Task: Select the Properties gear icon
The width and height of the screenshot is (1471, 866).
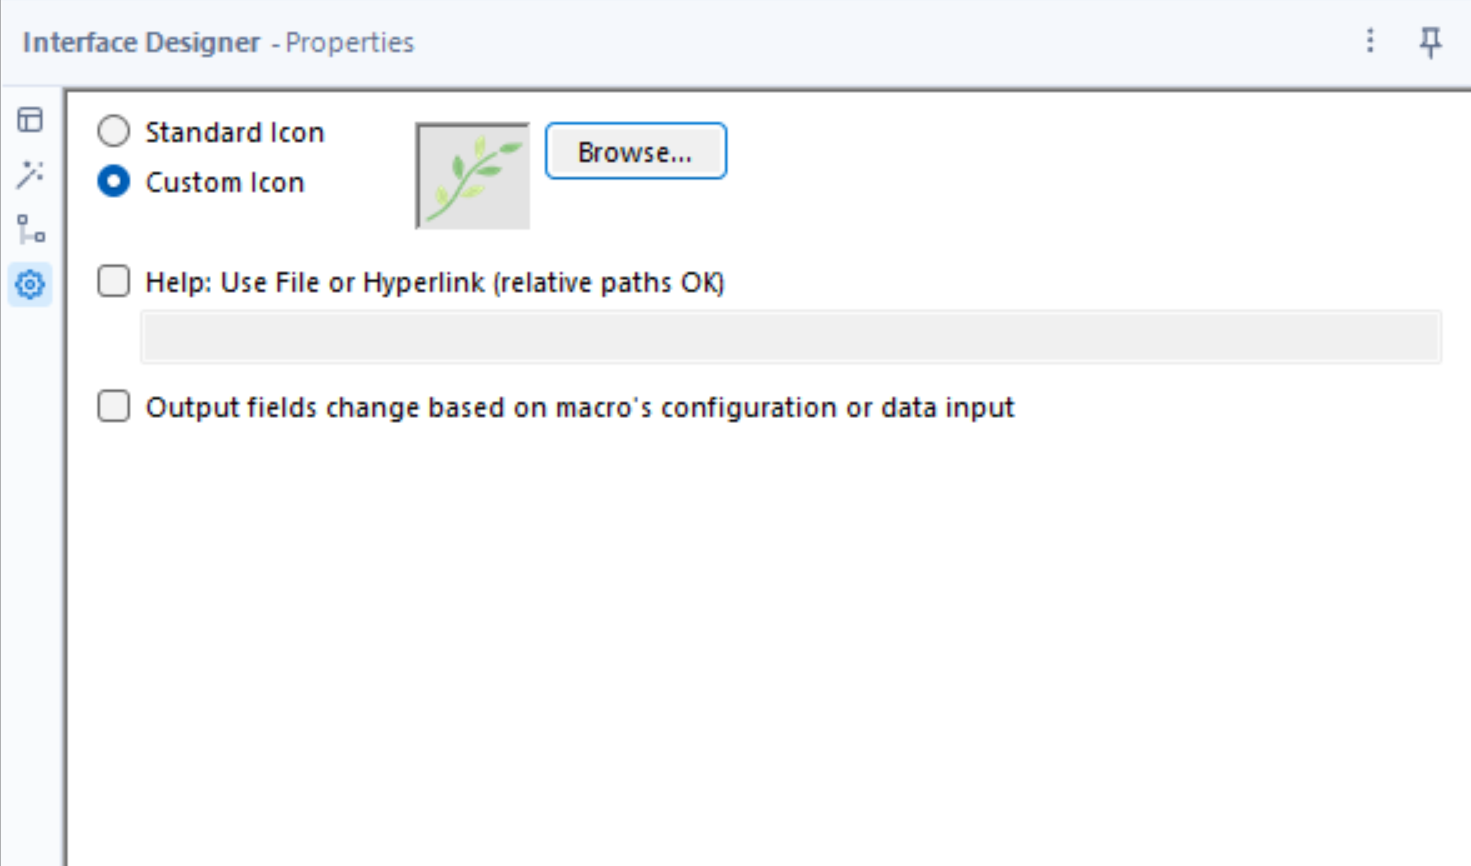Action: [x=30, y=285]
